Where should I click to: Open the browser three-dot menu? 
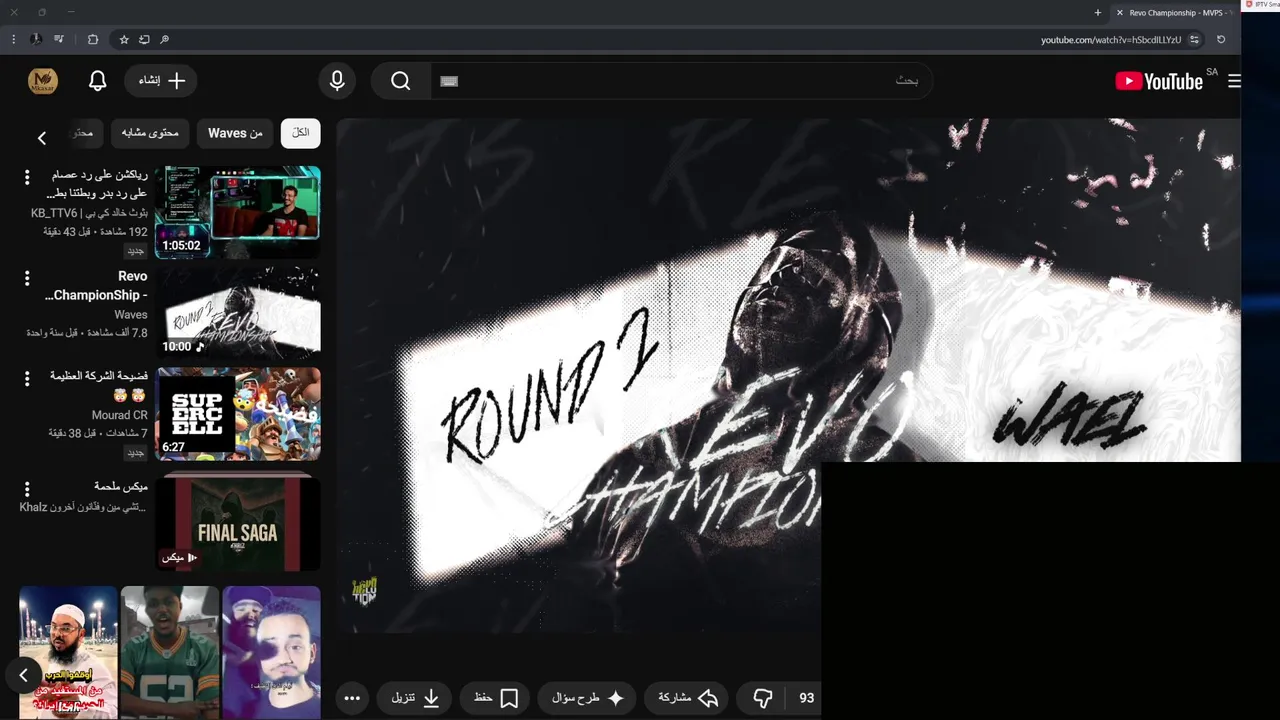coord(13,39)
